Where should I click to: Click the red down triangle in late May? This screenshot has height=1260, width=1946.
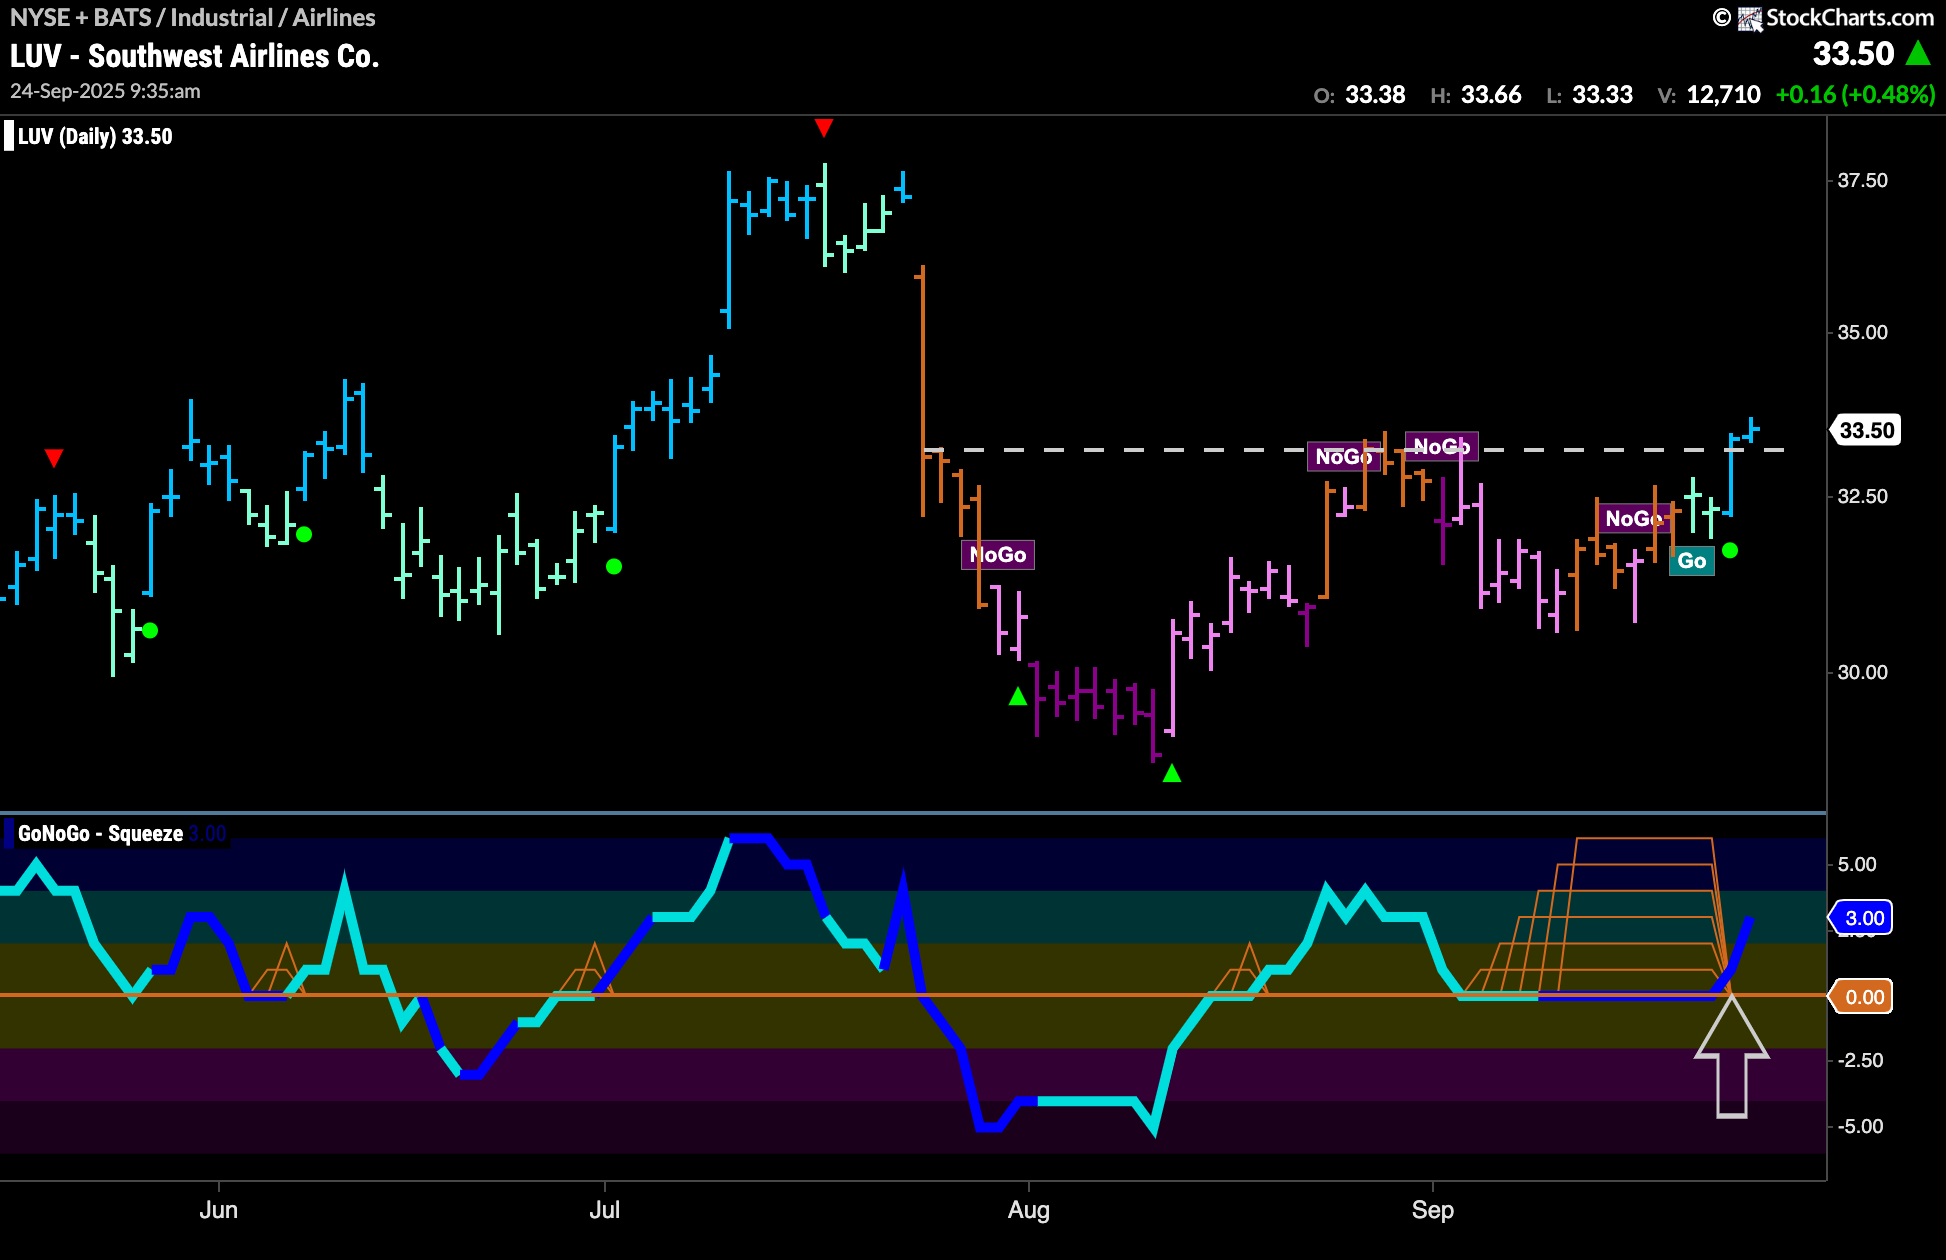point(54,458)
